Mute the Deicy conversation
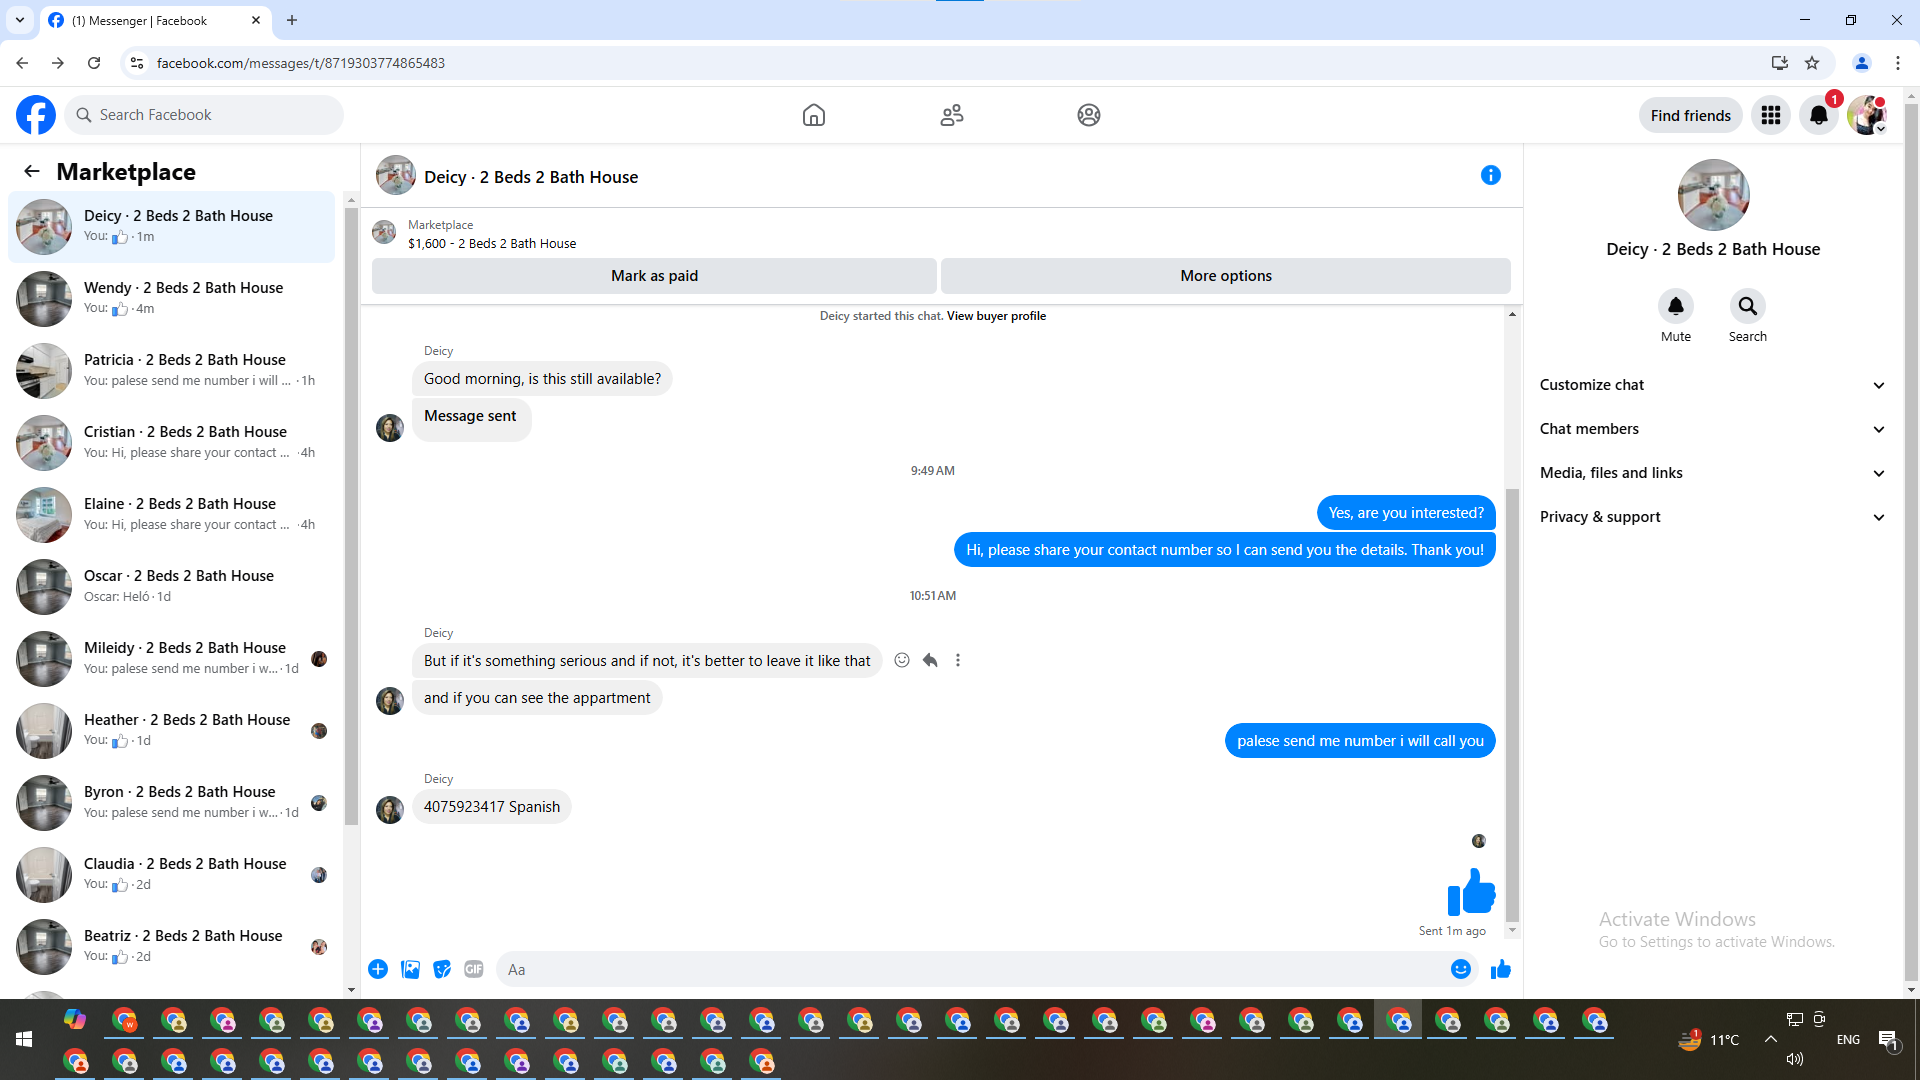This screenshot has width=1920, height=1080. (1676, 306)
